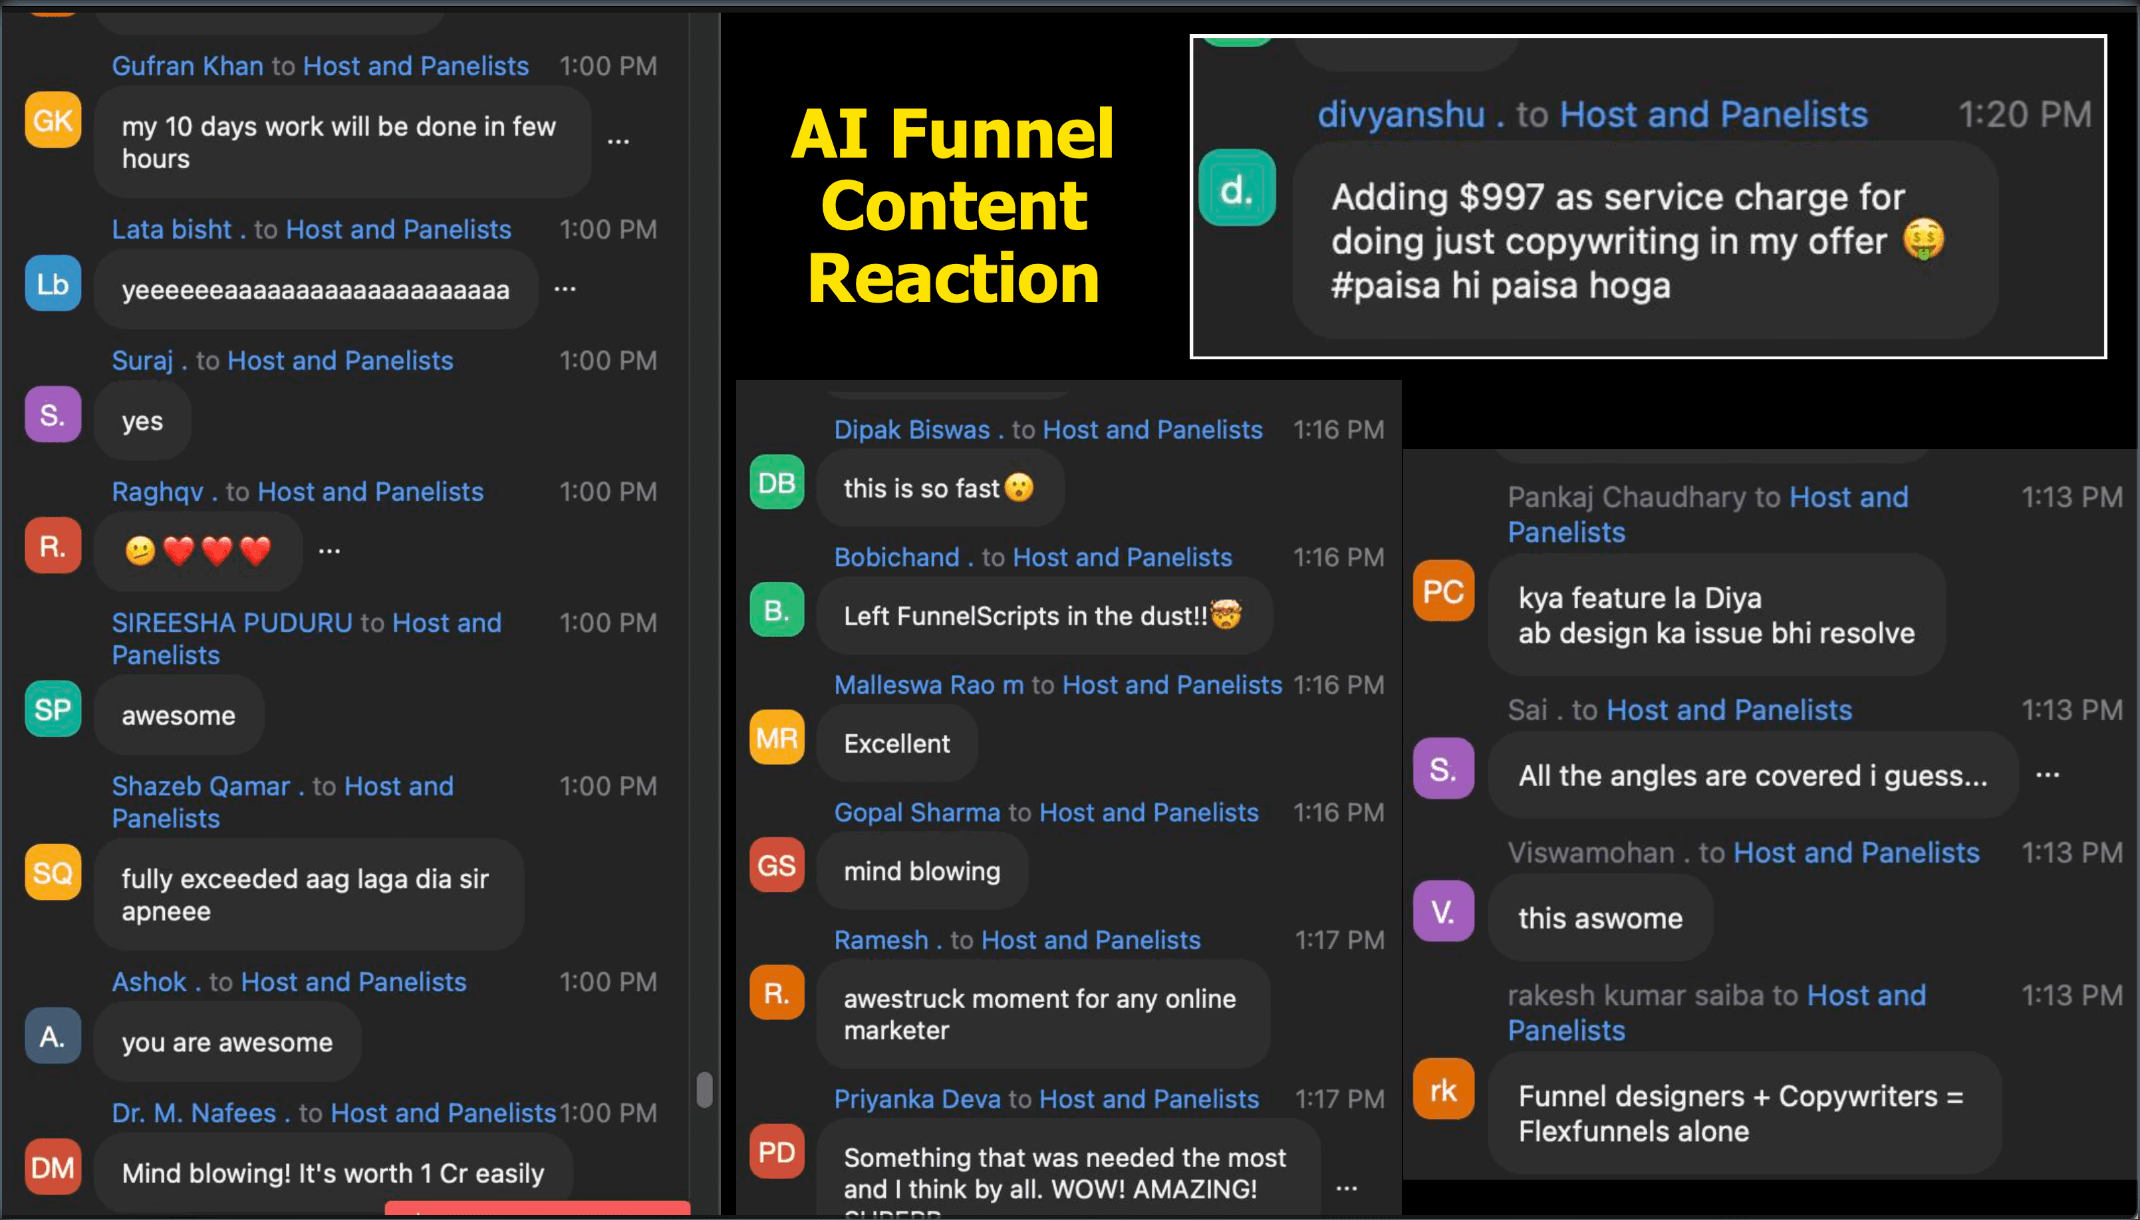The image size is (2140, 1220).
Task: Click the MR avatar for Malleswa Rao
Action: 777,738
